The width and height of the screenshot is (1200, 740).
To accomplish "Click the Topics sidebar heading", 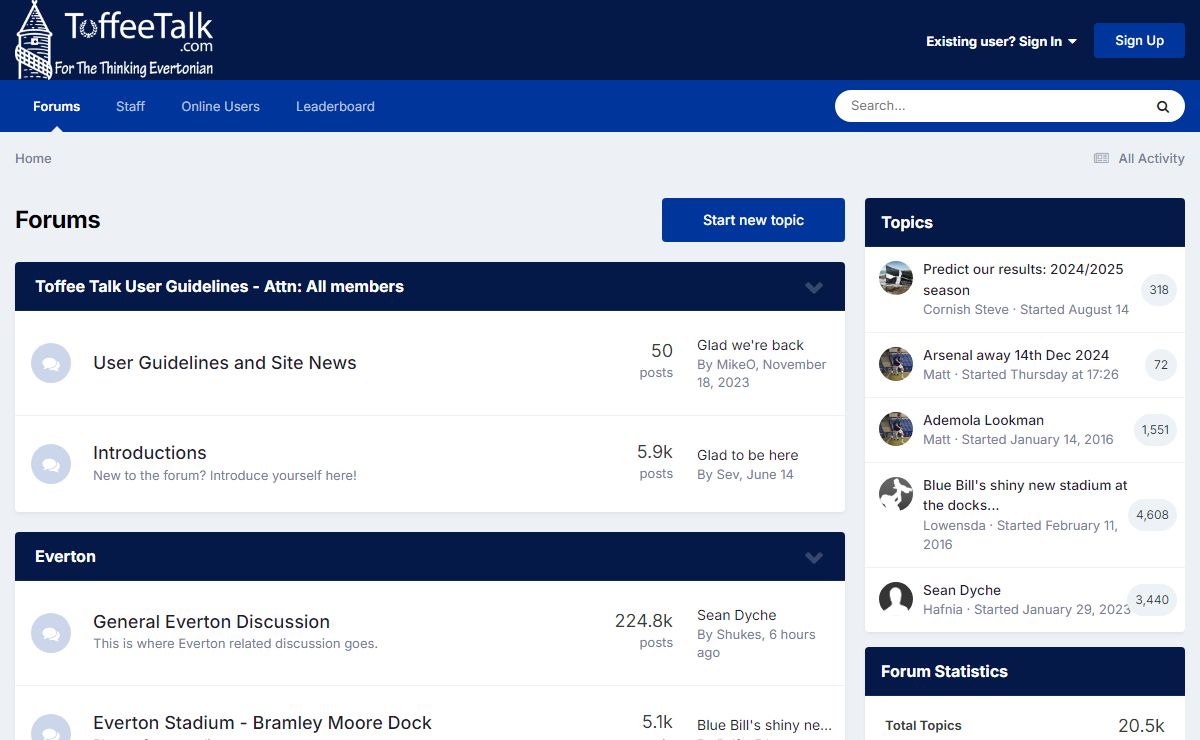I will pos(907,222).
